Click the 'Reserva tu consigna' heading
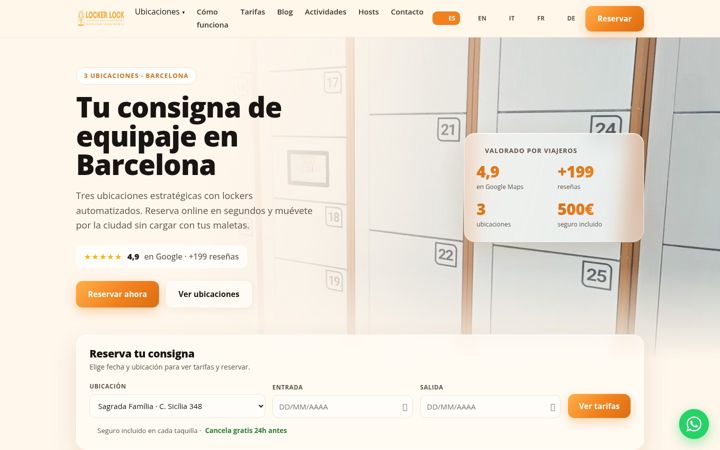The width and height of the screenshot is (720, 450). point(142,354)
